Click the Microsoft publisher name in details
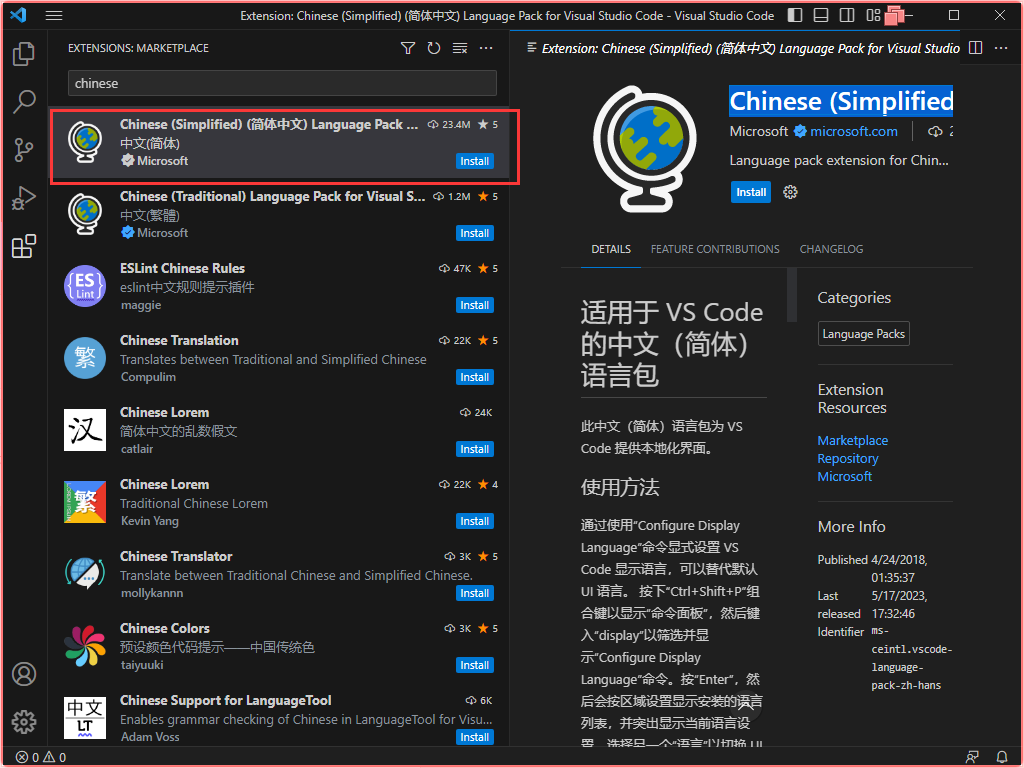1024x768 pixels. (x=759, y=131)
